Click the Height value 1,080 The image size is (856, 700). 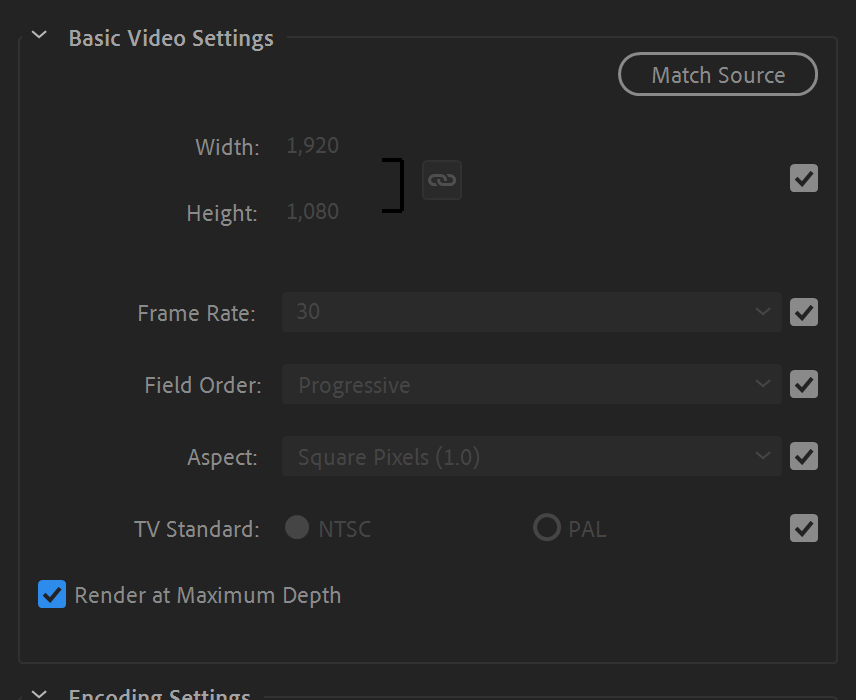click(x=312, y=212)
